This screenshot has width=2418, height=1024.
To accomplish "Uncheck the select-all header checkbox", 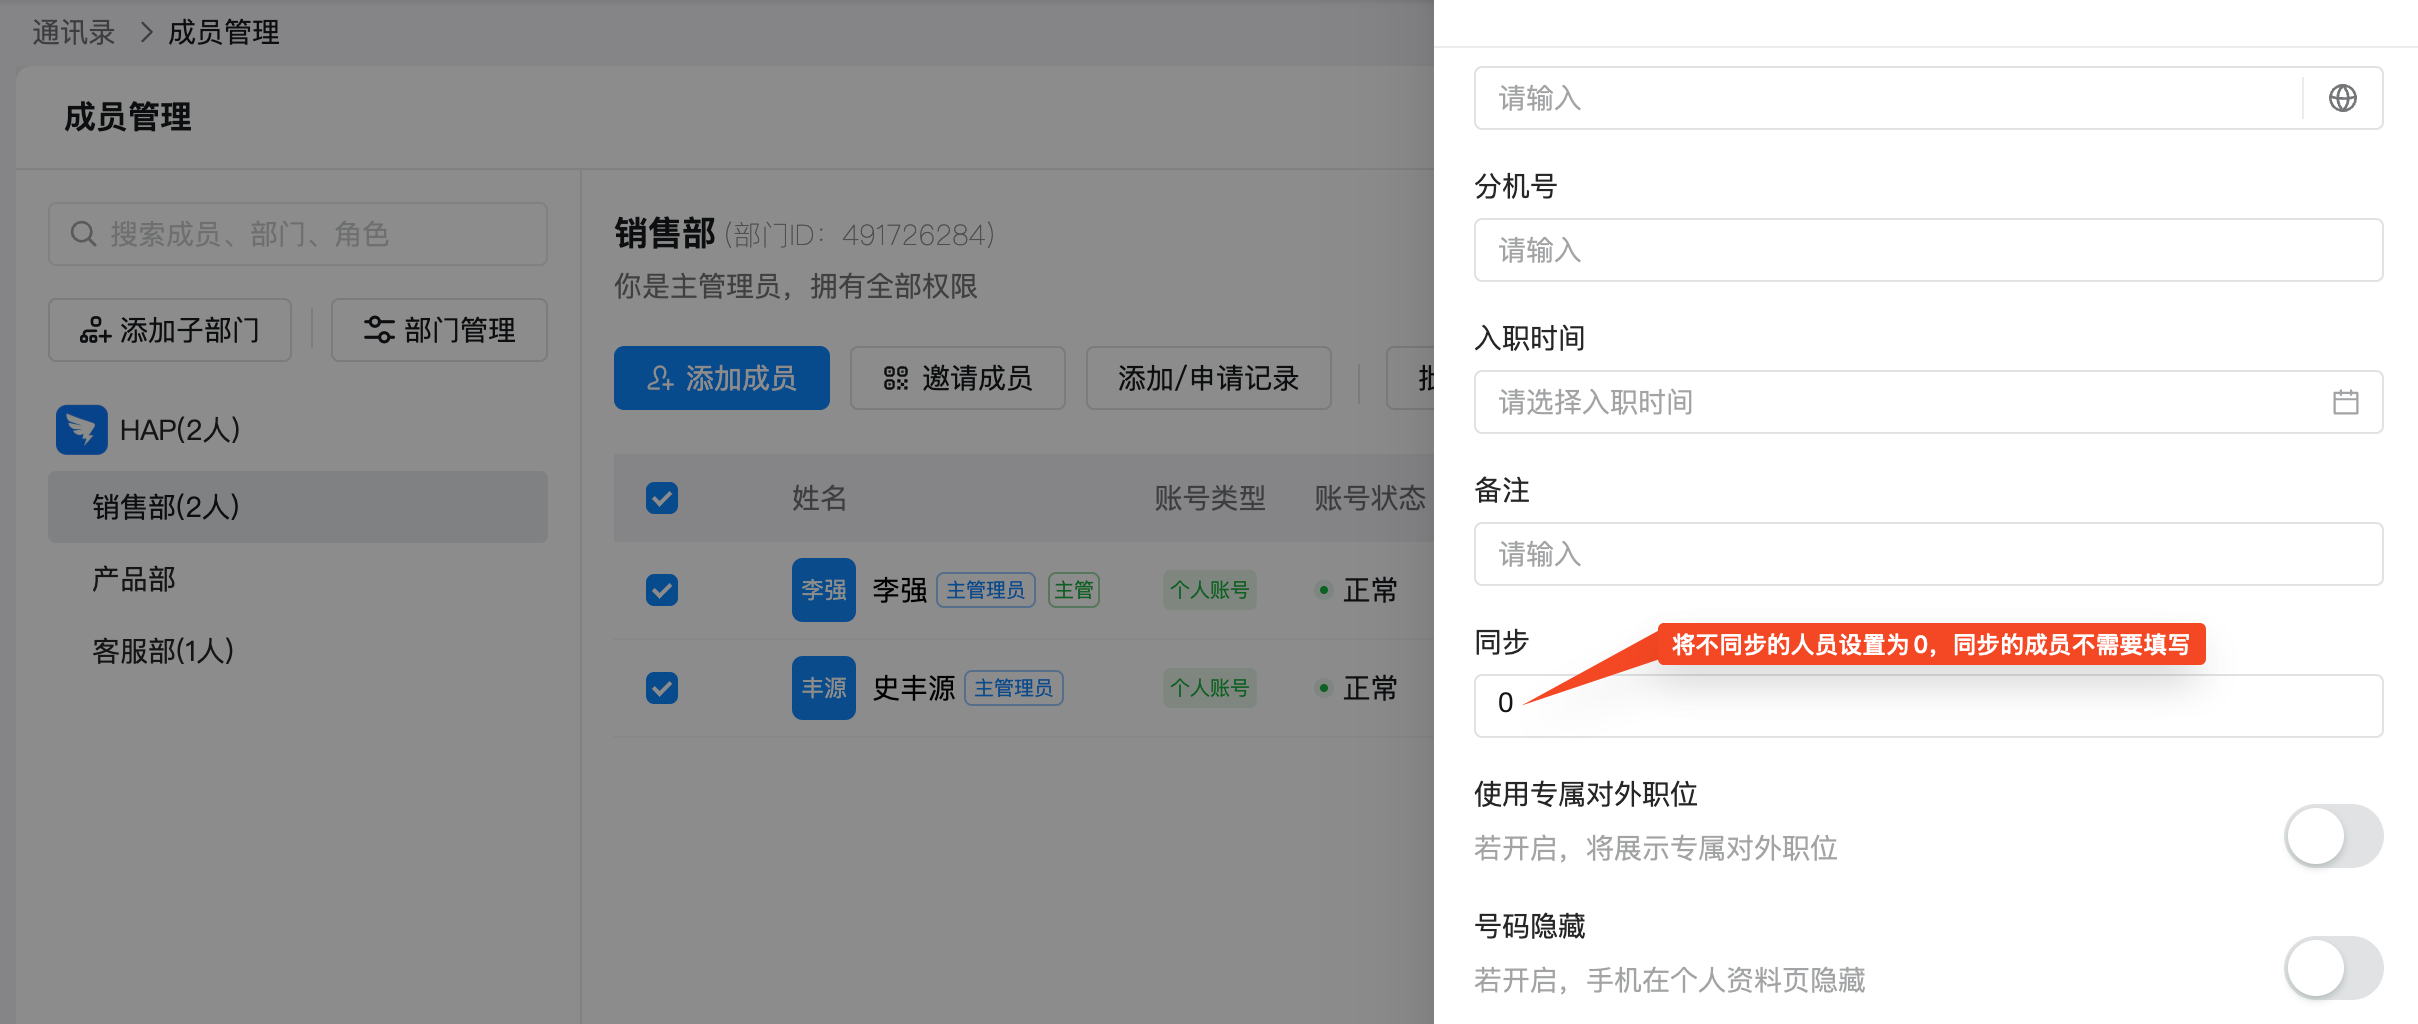I will (662, 498).
